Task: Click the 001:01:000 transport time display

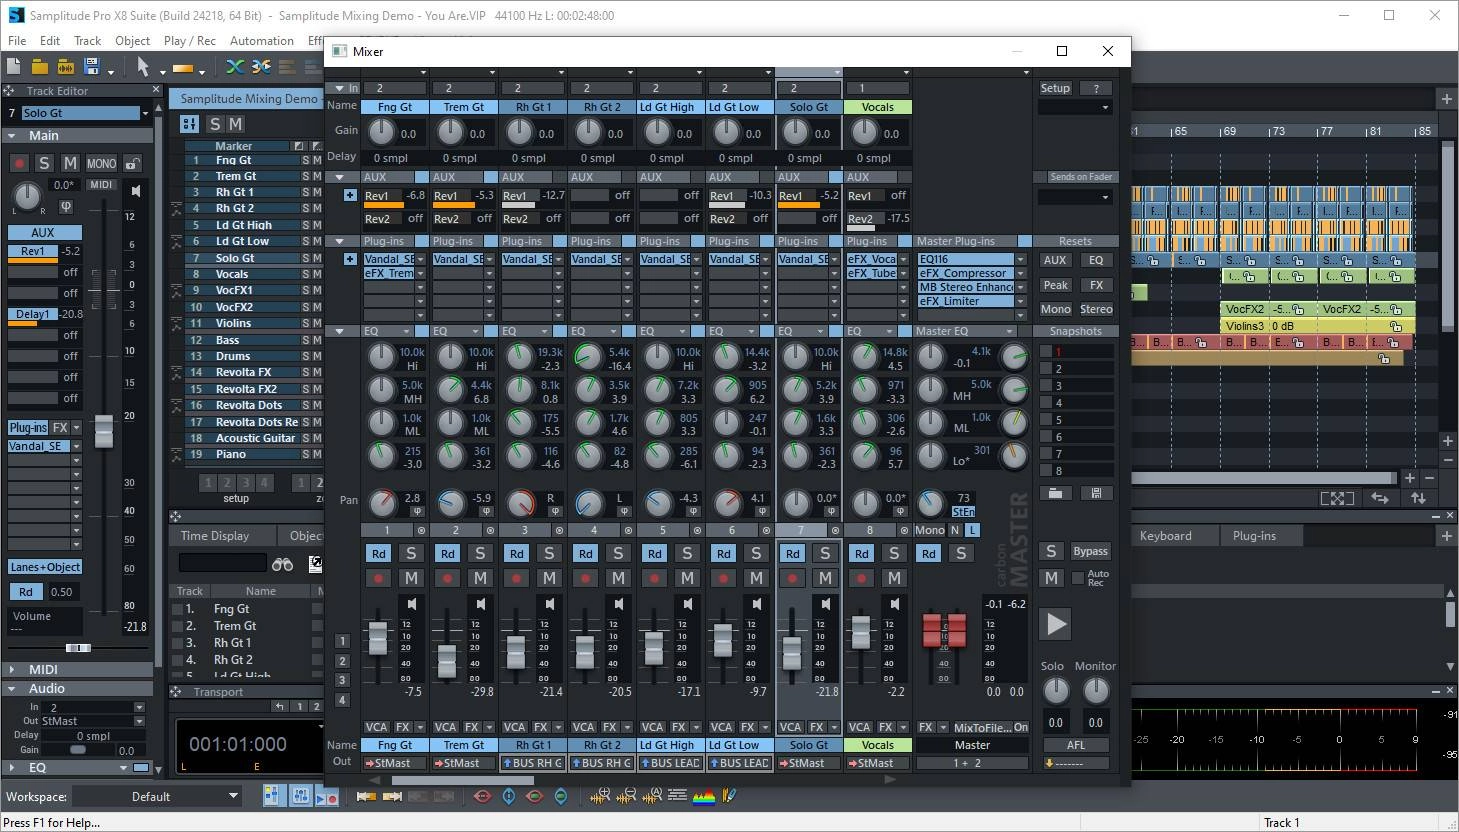Action: click(x=238, y=744)
